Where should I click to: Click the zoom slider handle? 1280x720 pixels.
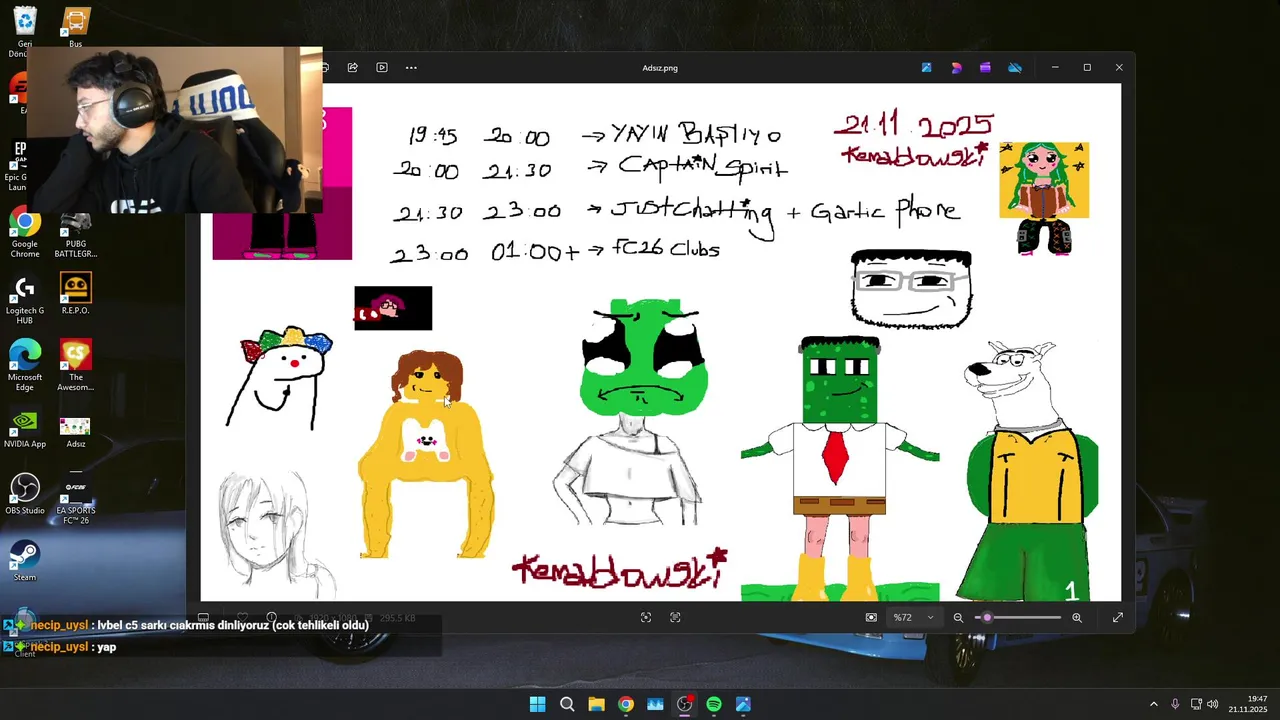click(x=987, y=618)
